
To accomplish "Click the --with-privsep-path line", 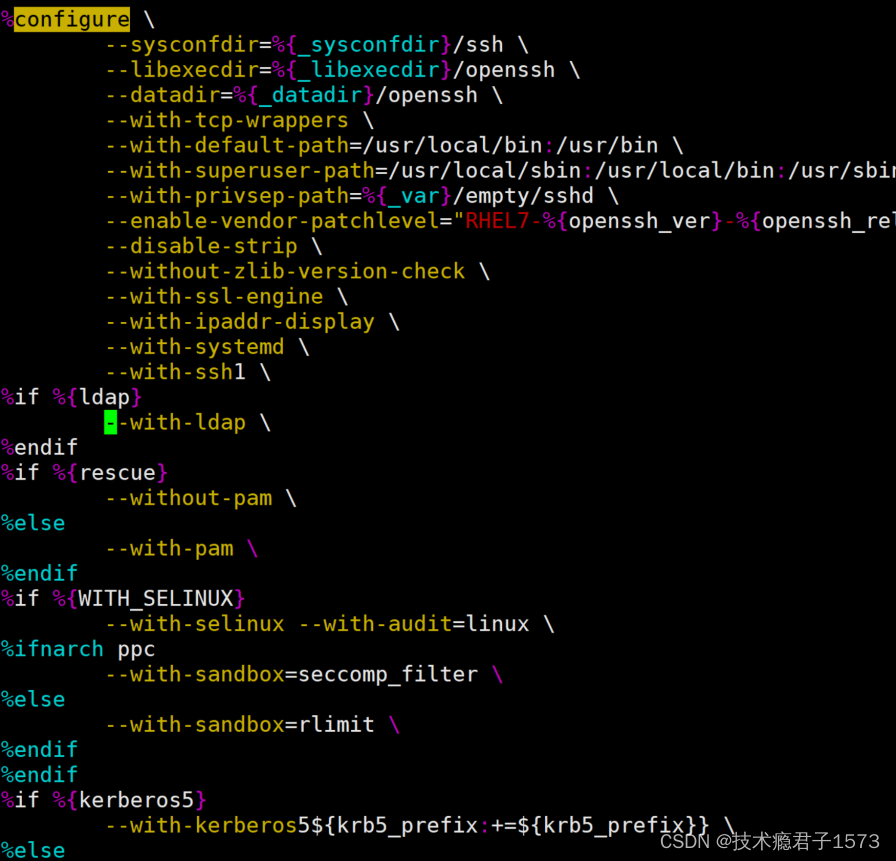I will pyautogui.click(x=362, y=195).
